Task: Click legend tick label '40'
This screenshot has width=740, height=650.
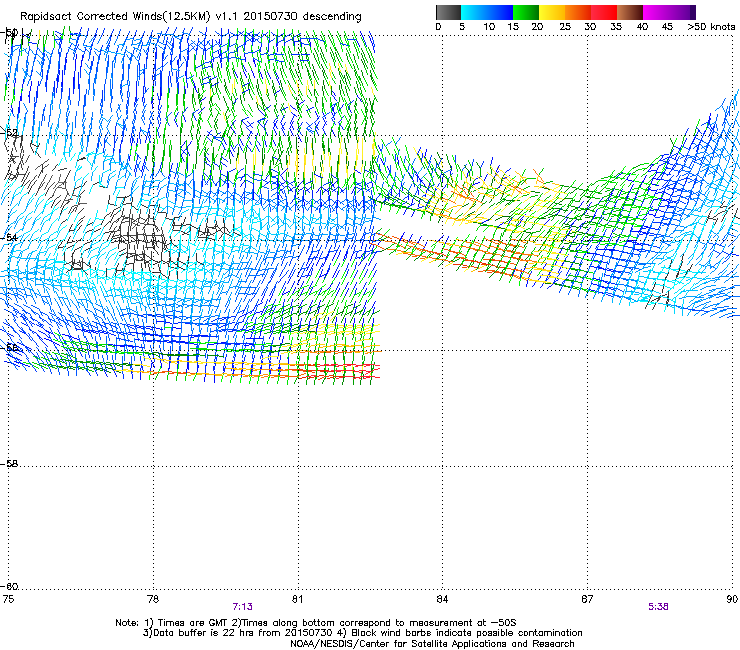Action: [642, 27]
